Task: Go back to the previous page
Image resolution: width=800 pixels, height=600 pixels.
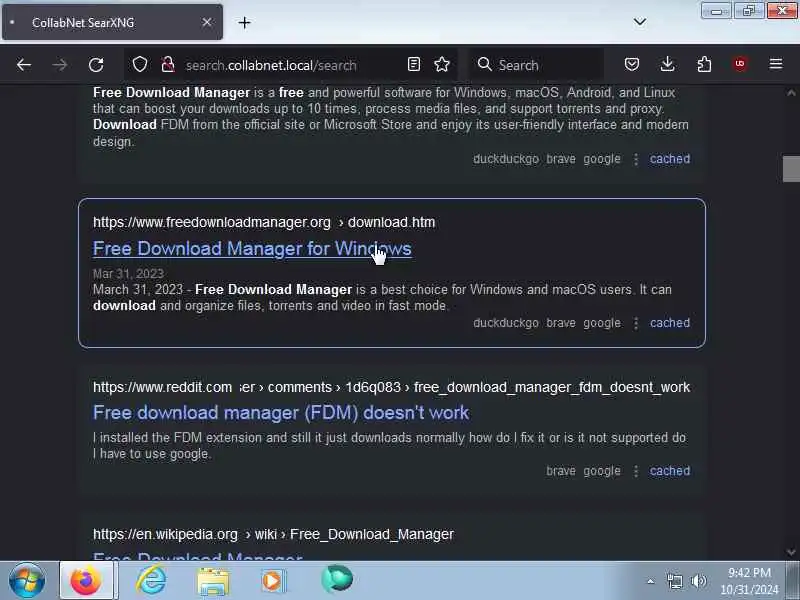Action: [24, 65]
